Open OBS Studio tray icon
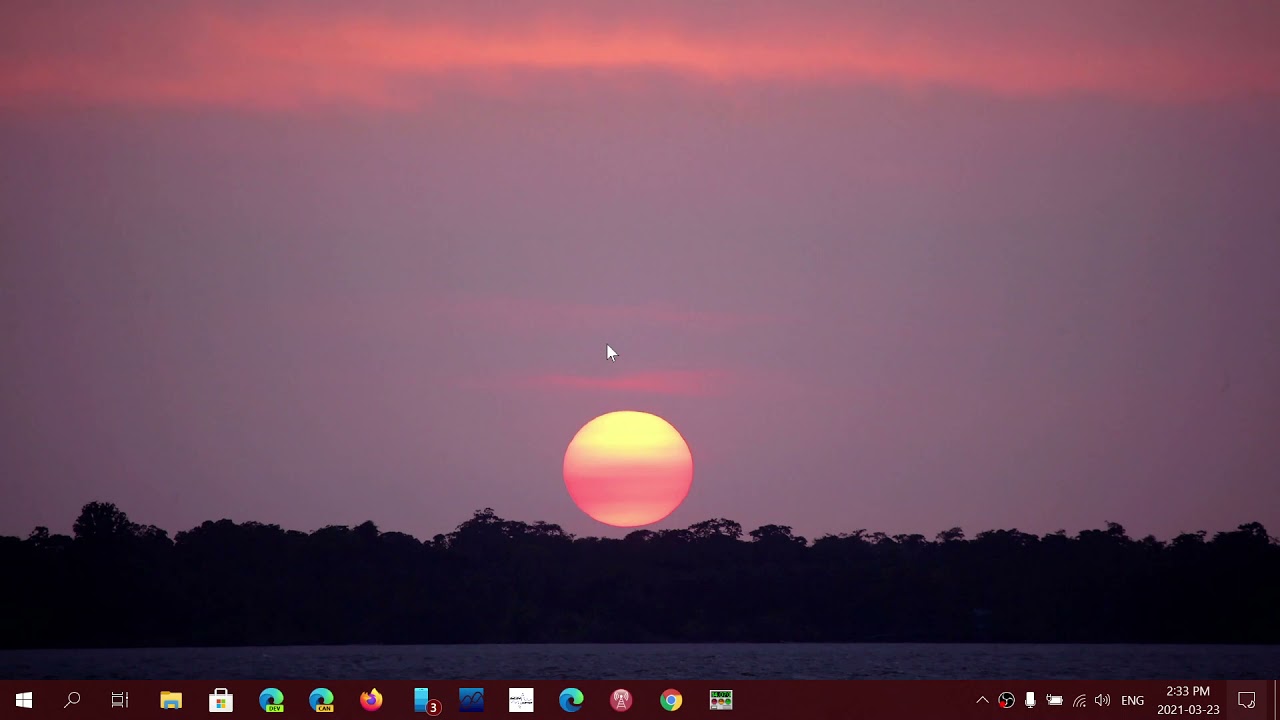 [x=1006, y=700]
